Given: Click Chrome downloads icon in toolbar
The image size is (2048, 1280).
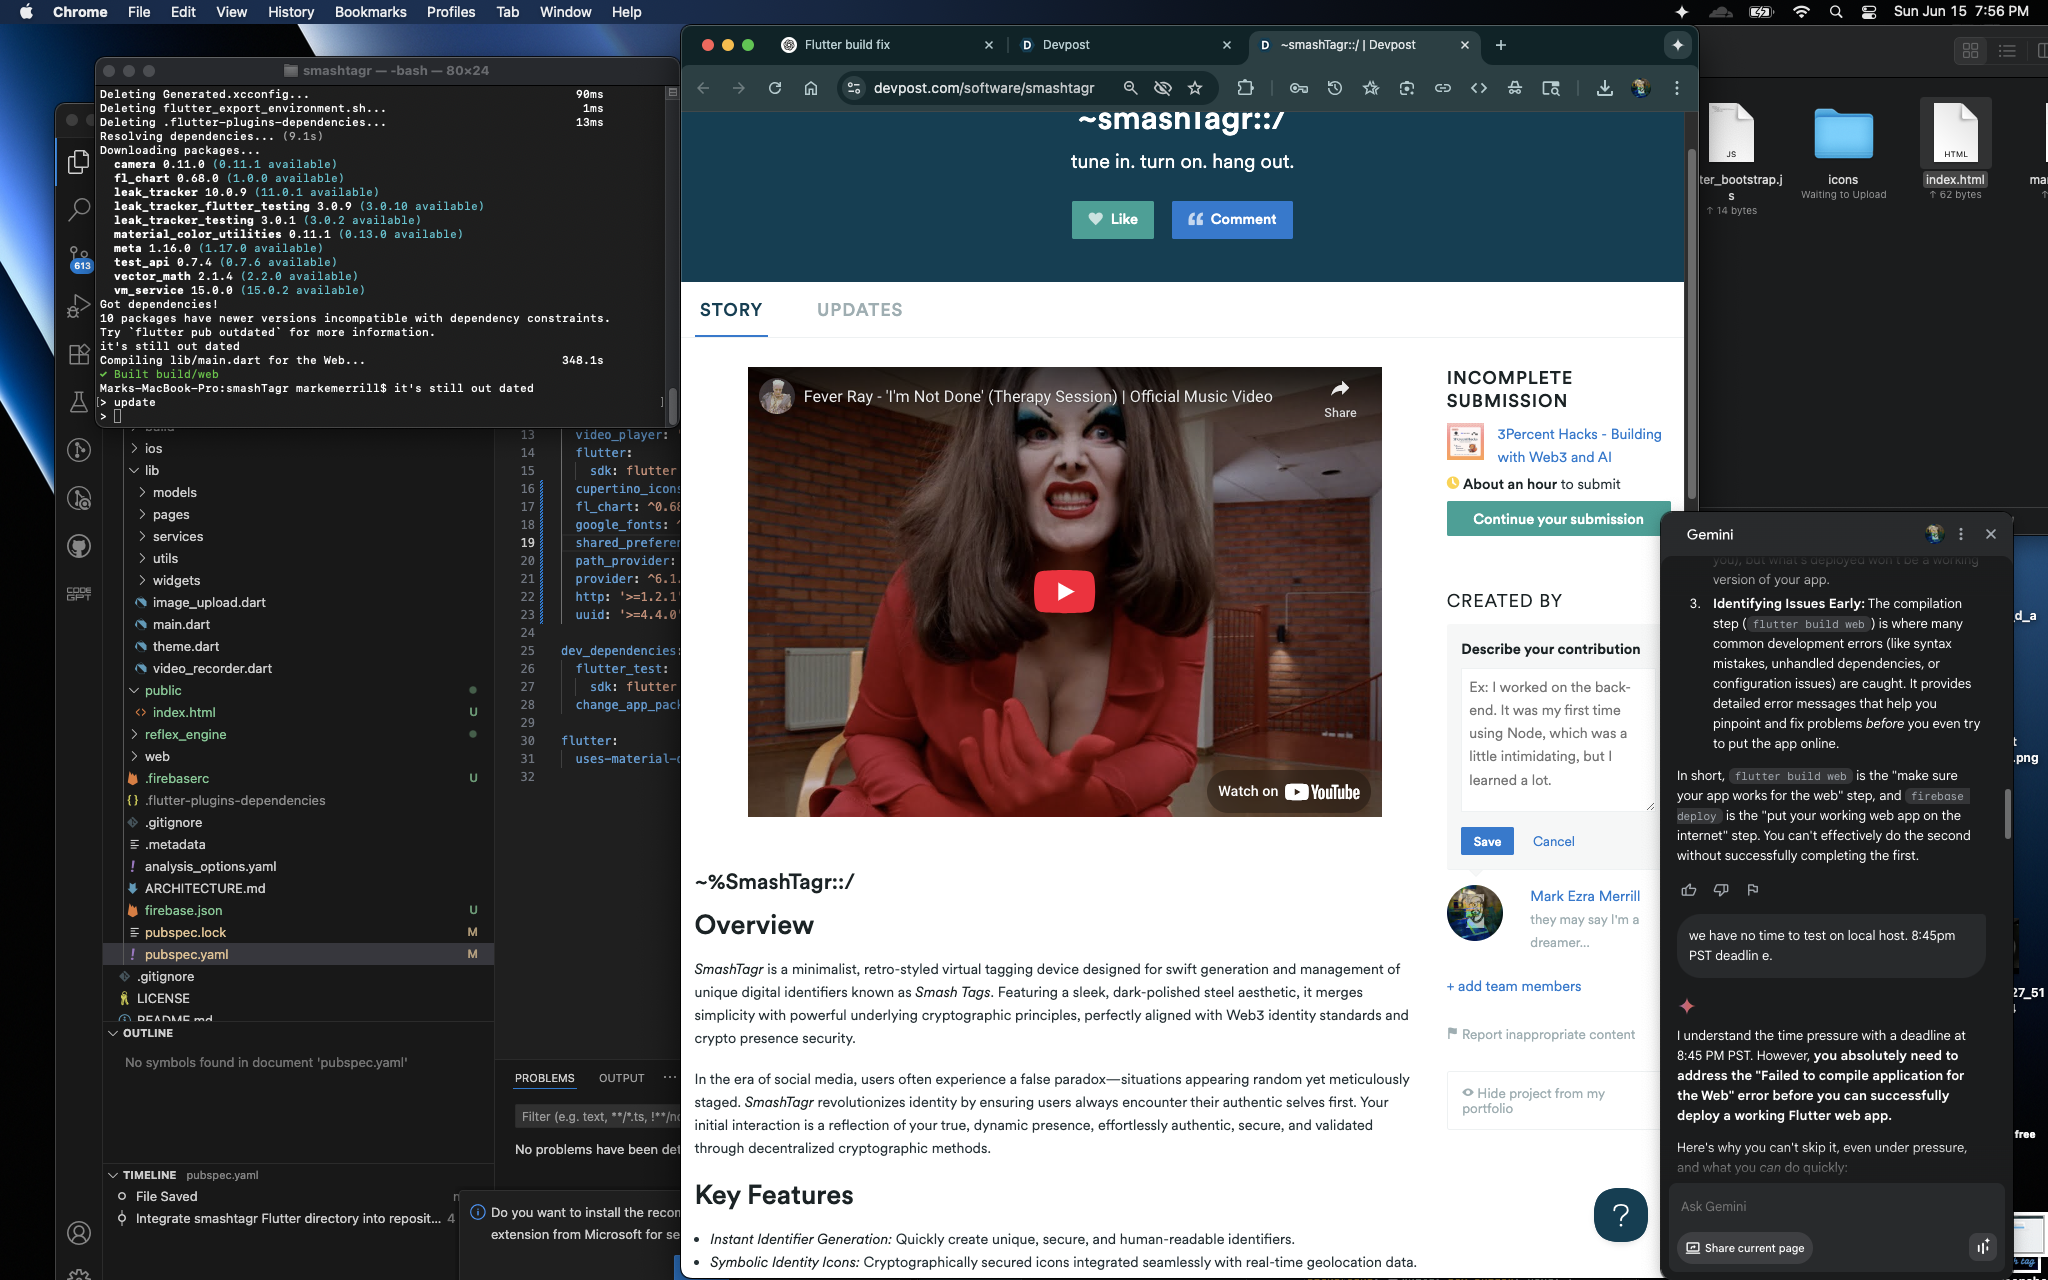Looking at the screenshot, I should (1604, 88).
